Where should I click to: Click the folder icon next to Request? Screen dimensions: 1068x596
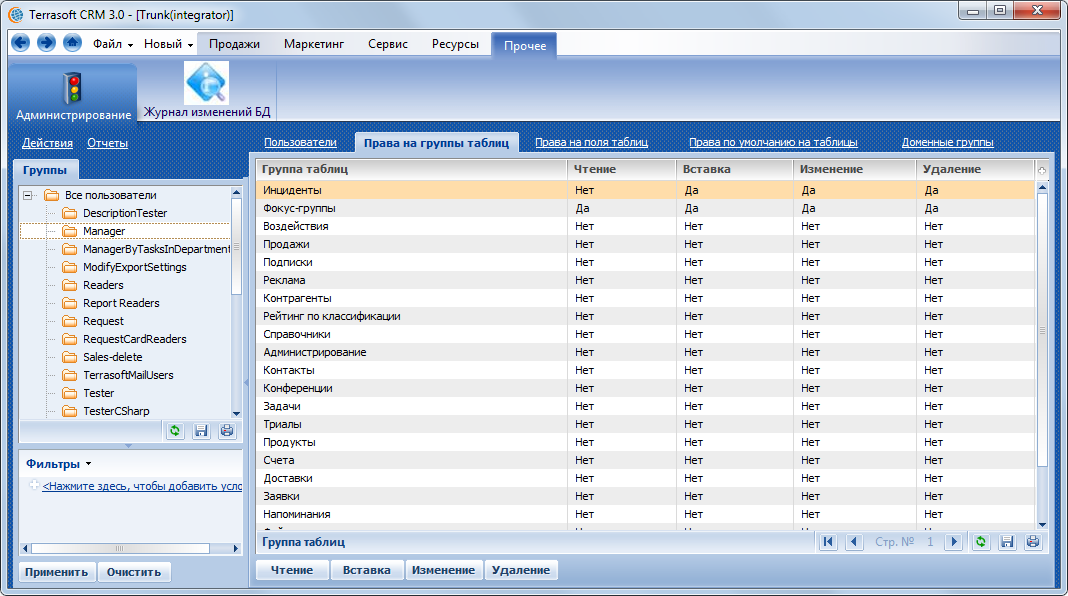coord(69,321)
